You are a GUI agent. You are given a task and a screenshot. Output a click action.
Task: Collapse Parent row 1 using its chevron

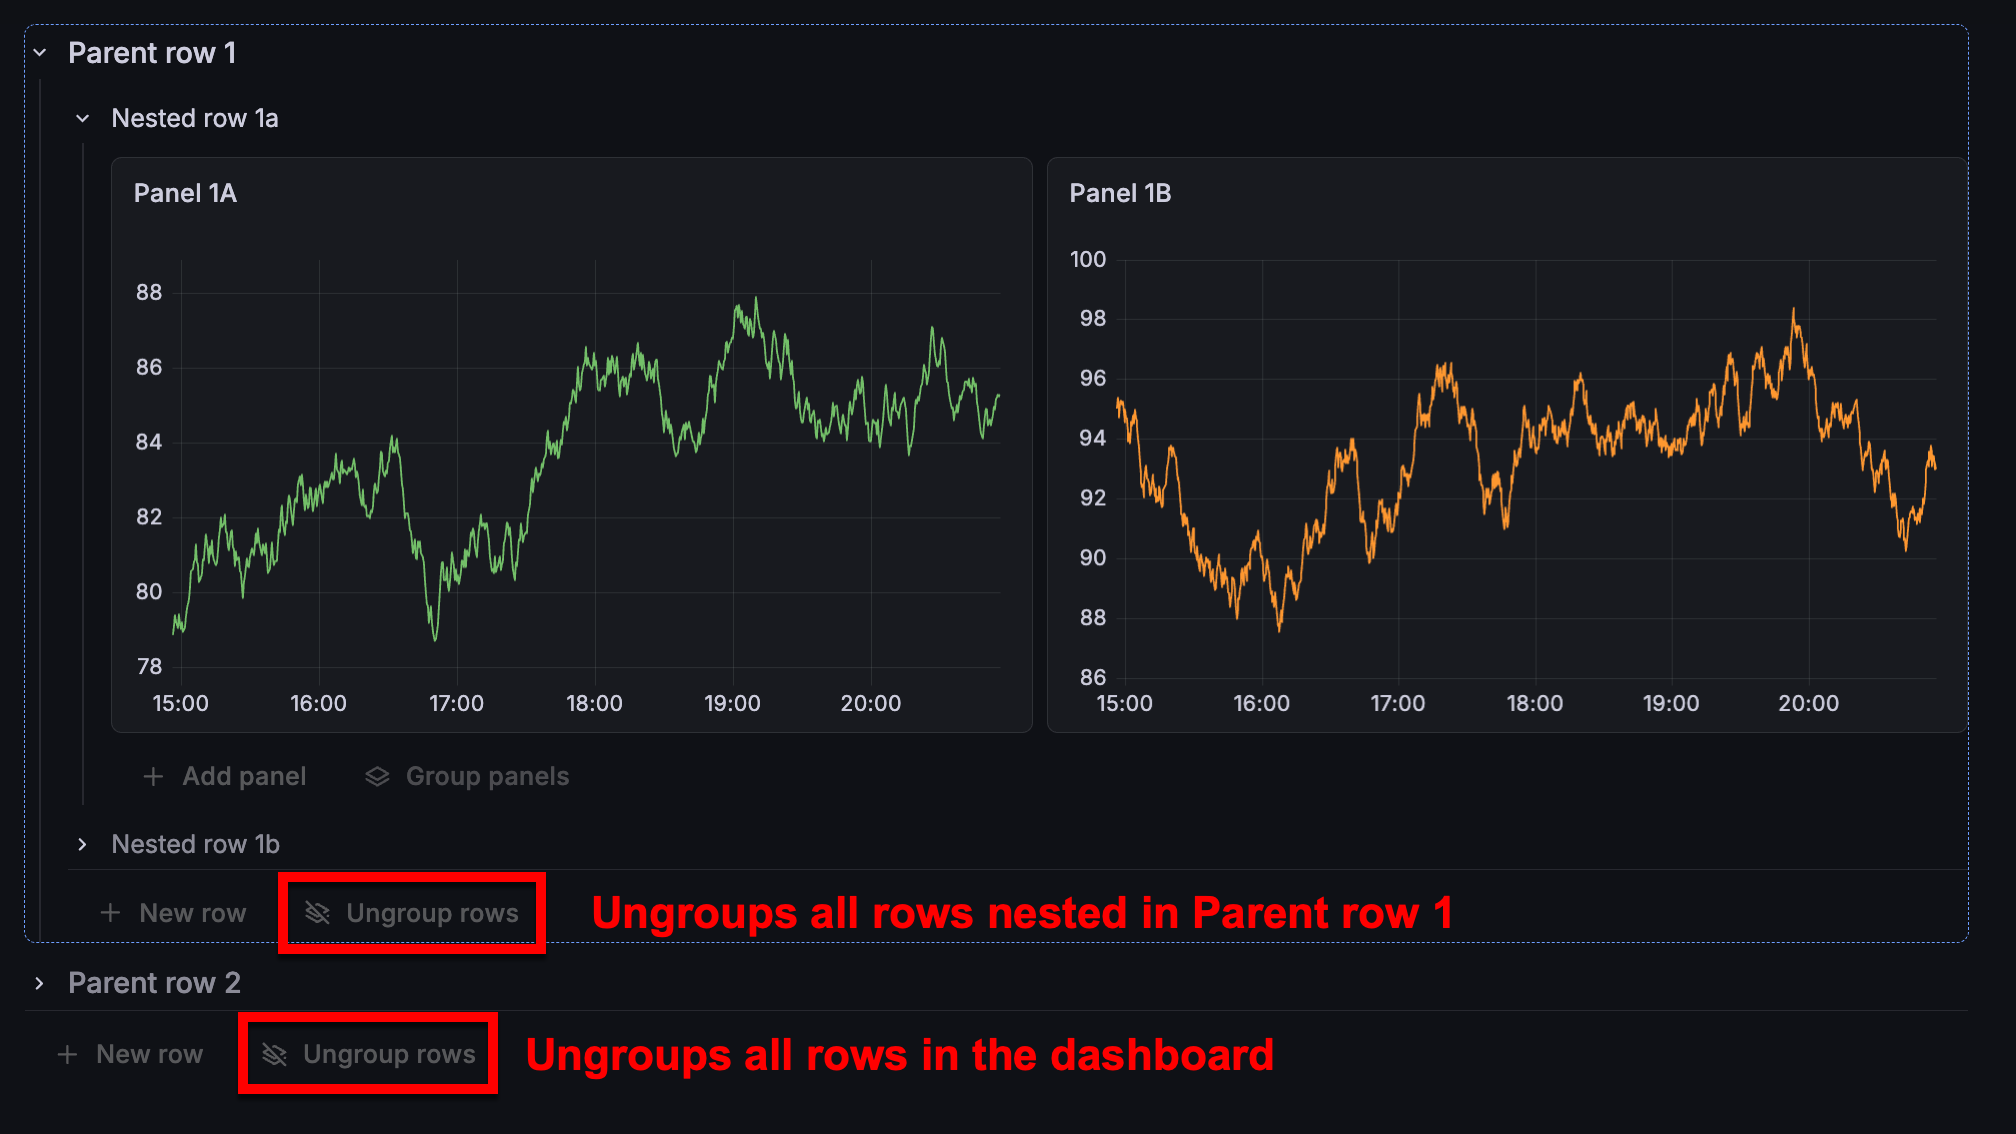click(x=39, y=52)
